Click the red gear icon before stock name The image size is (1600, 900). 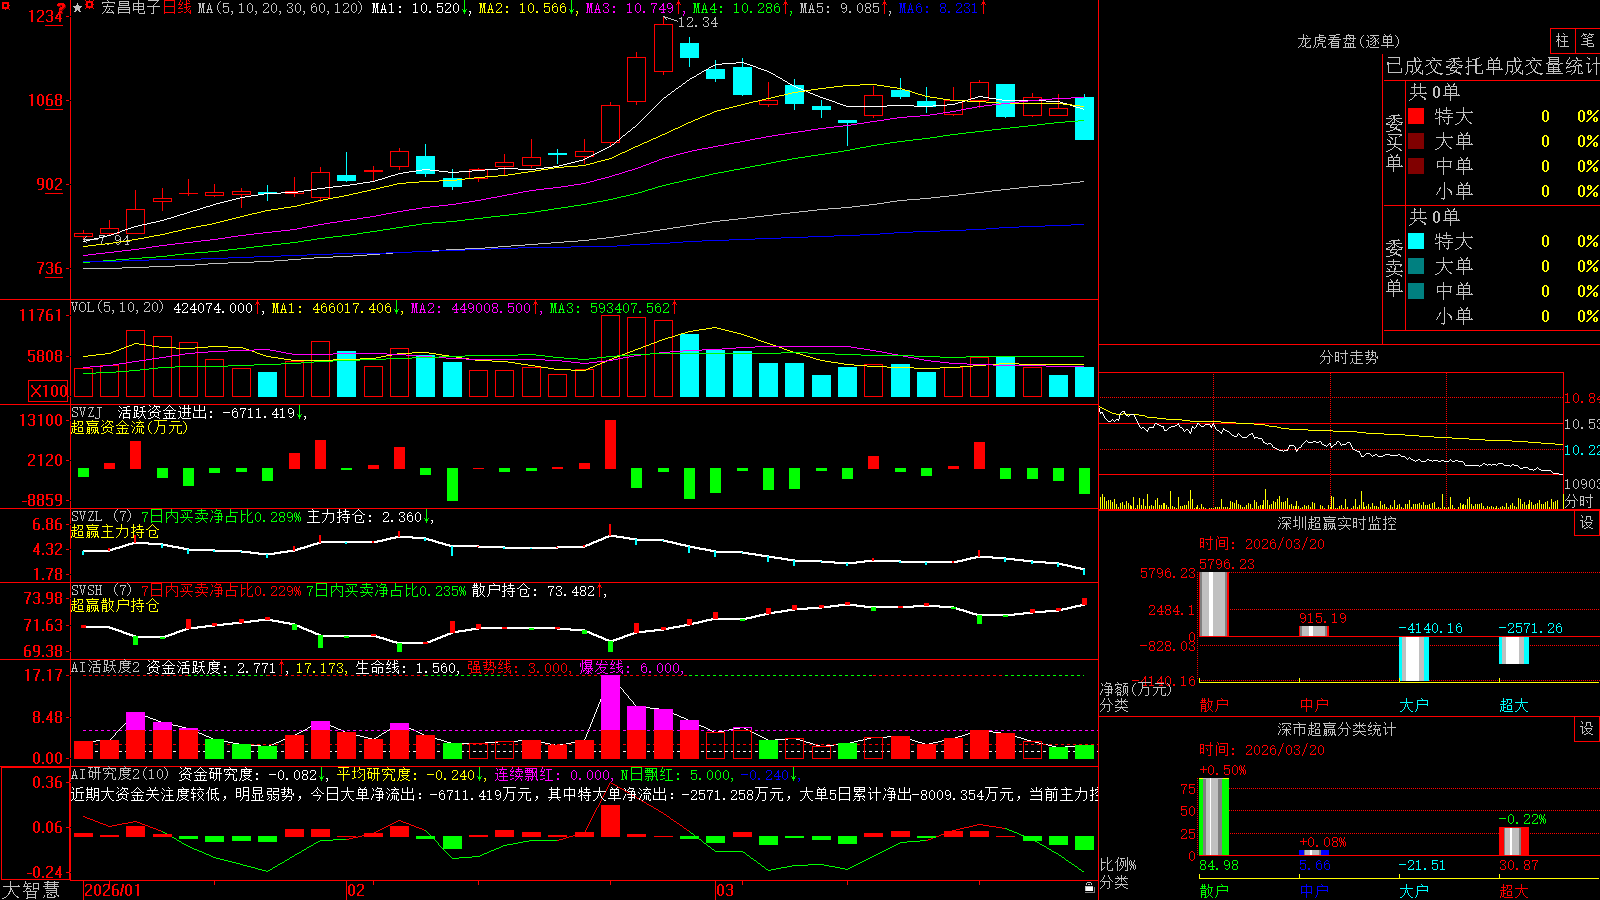pyautogui.click(x=90, y=6)
